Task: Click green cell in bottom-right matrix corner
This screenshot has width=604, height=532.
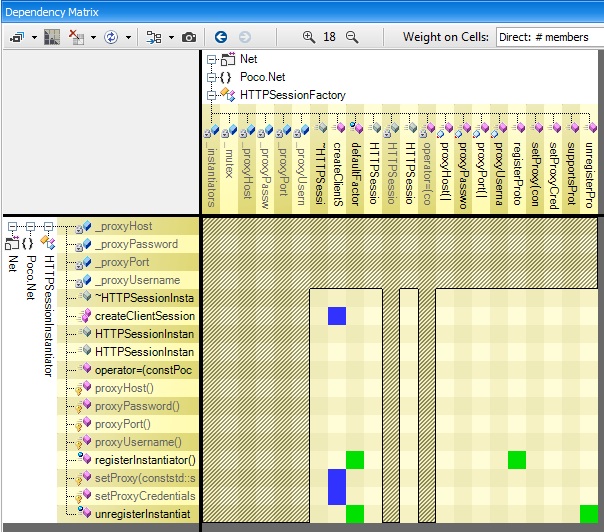Action: click(589, 514)
